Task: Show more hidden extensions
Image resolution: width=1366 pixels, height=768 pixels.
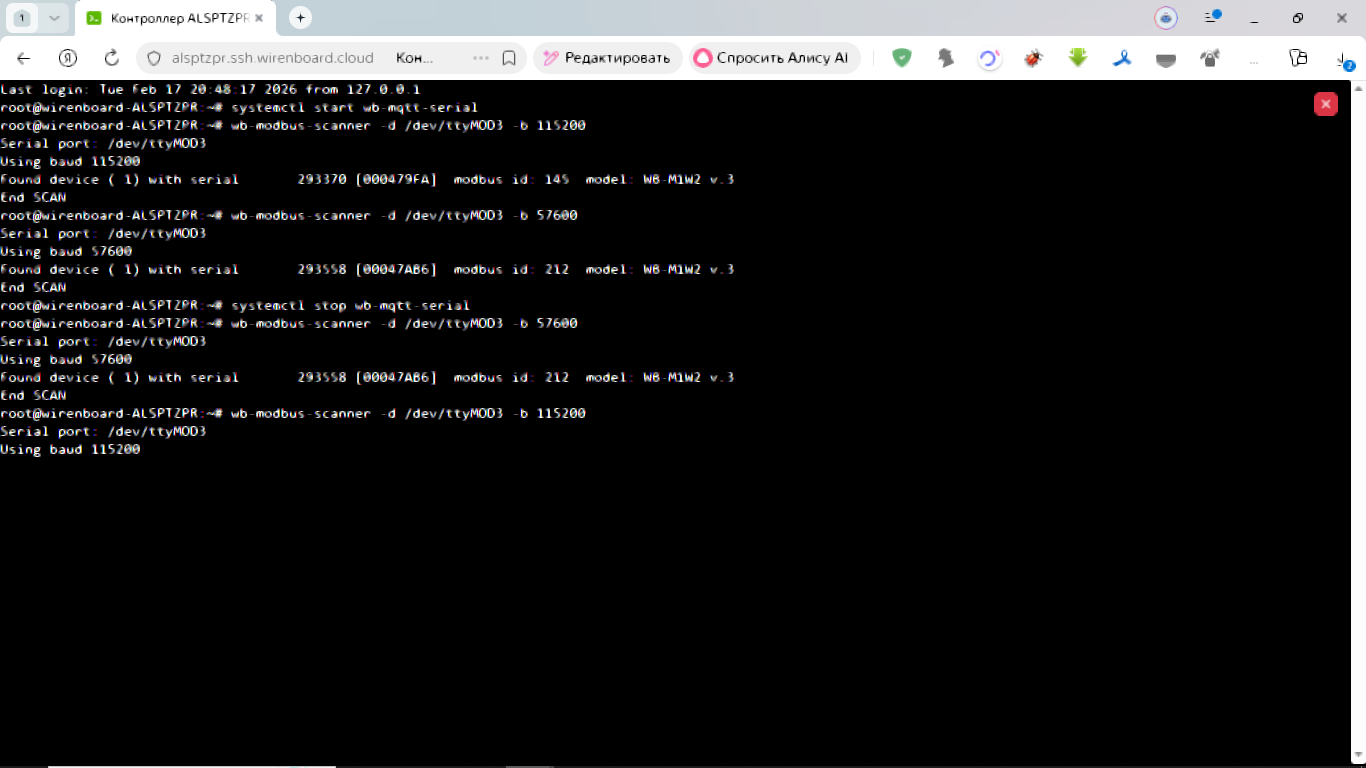Action: pos(1253,58)
